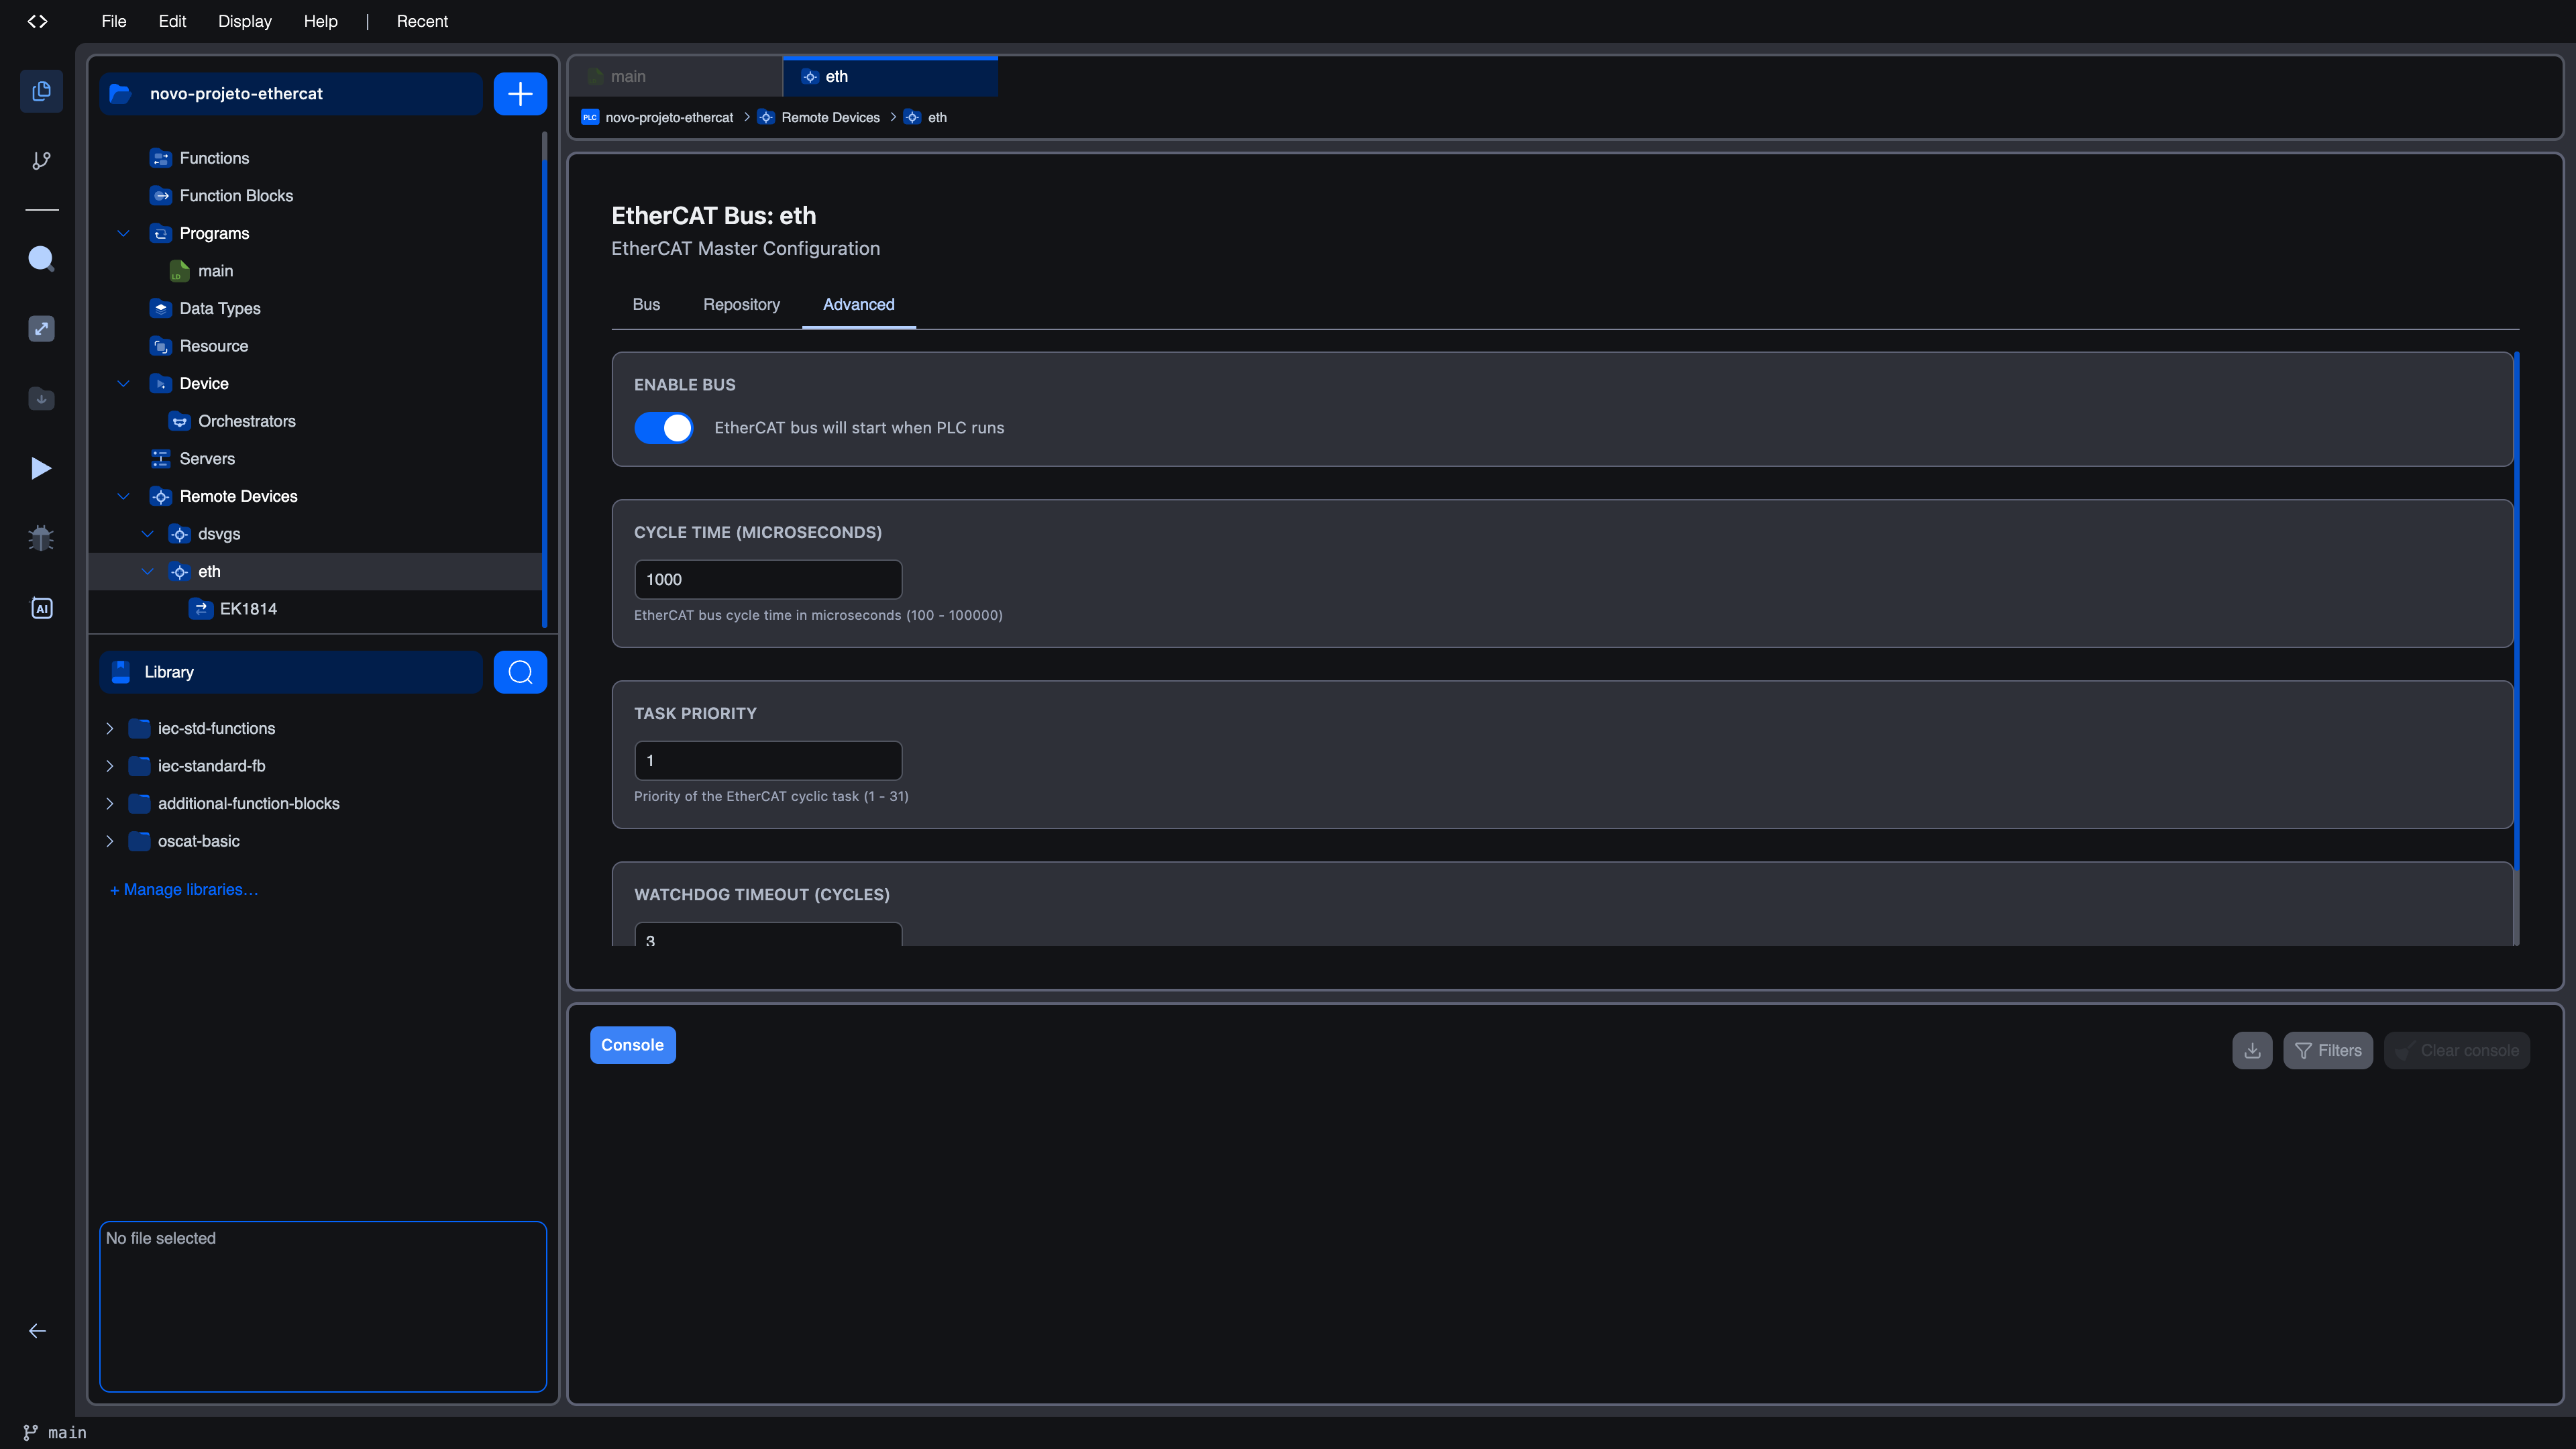Click the expand arrows sidebar icon
Image resolution: width=2576 pixels, height=1449 pixels.
(x=41, y=329)
